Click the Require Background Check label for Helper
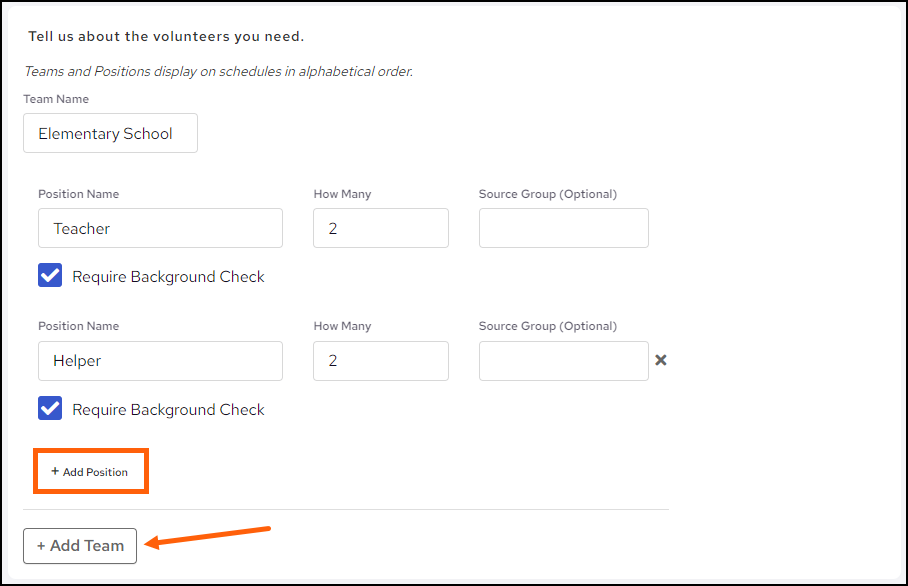 [x=168, y=410]
